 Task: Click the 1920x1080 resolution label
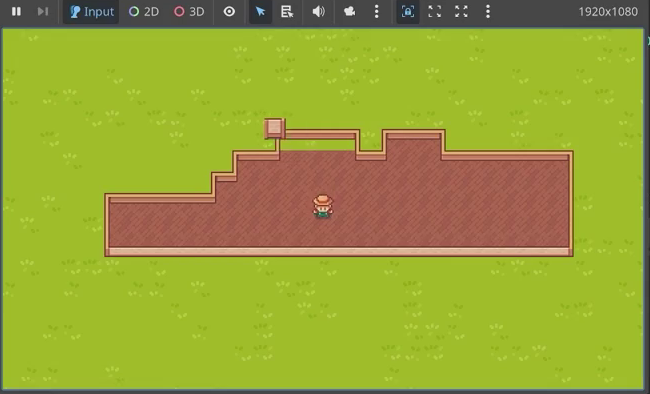coord(608,12)
